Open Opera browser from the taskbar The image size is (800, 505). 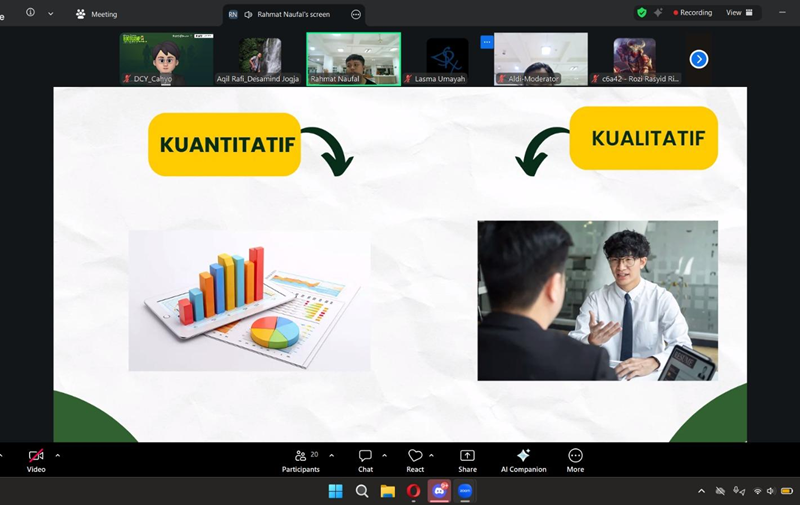pyautogui.click(x=413, y=491)
